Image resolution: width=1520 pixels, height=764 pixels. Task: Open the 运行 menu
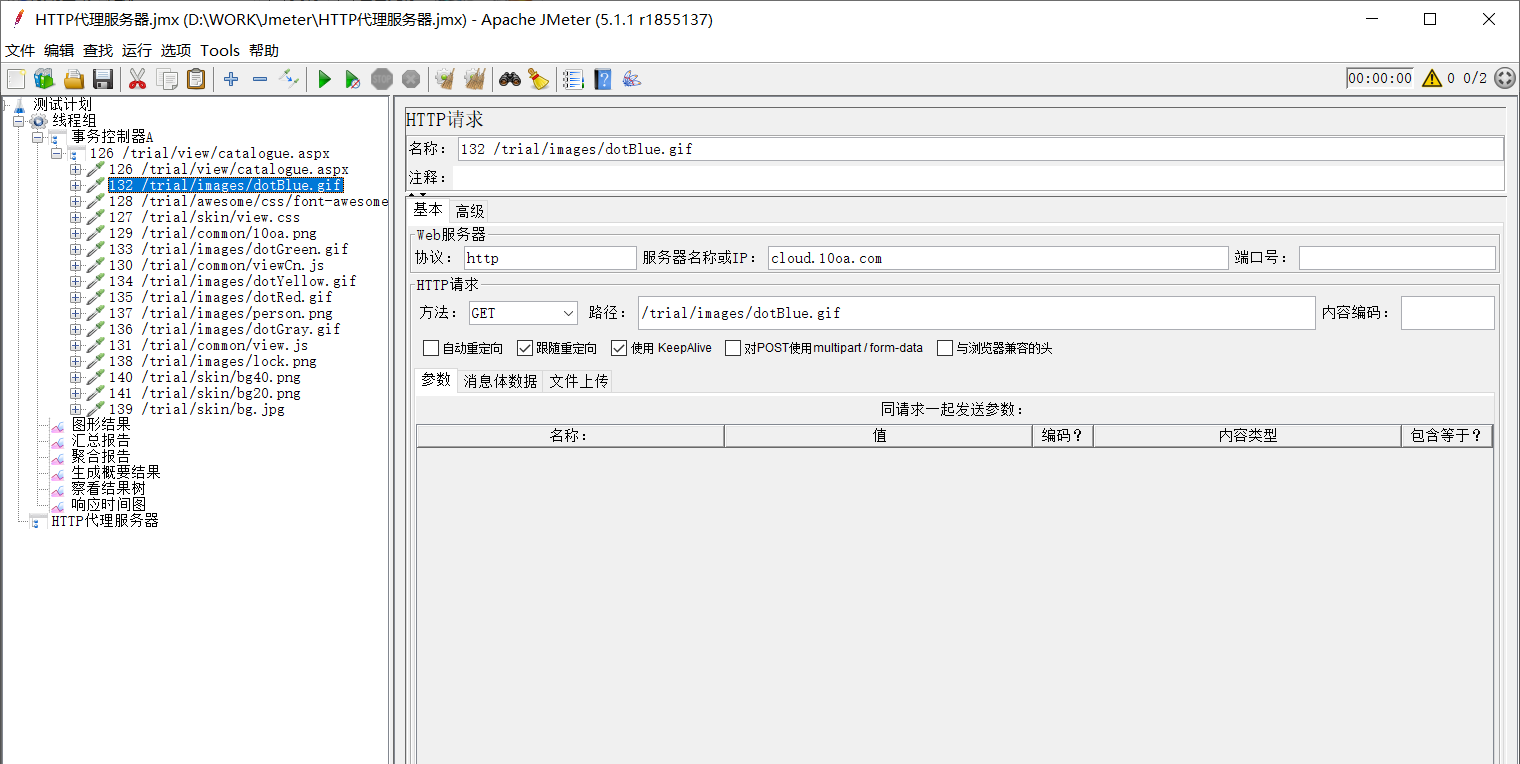137,50
